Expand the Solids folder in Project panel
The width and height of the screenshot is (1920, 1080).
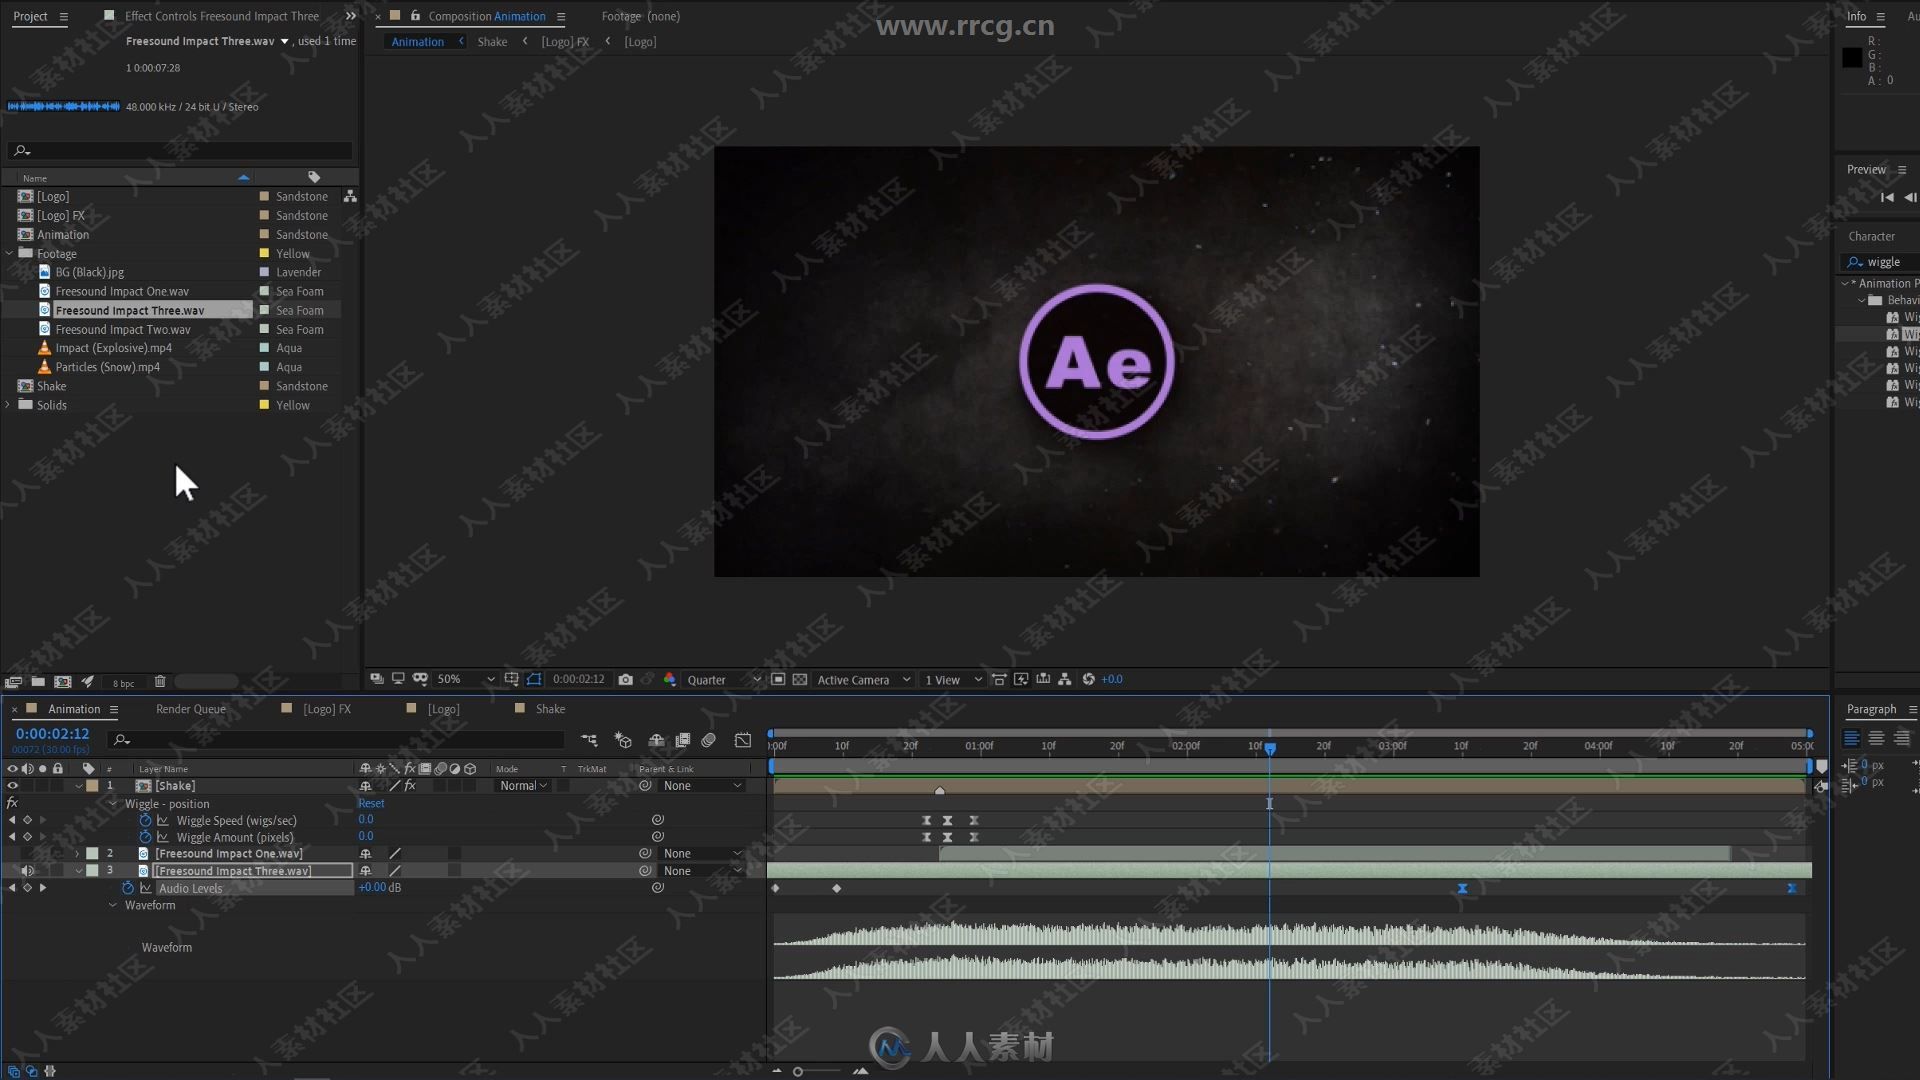click(9, 405)
